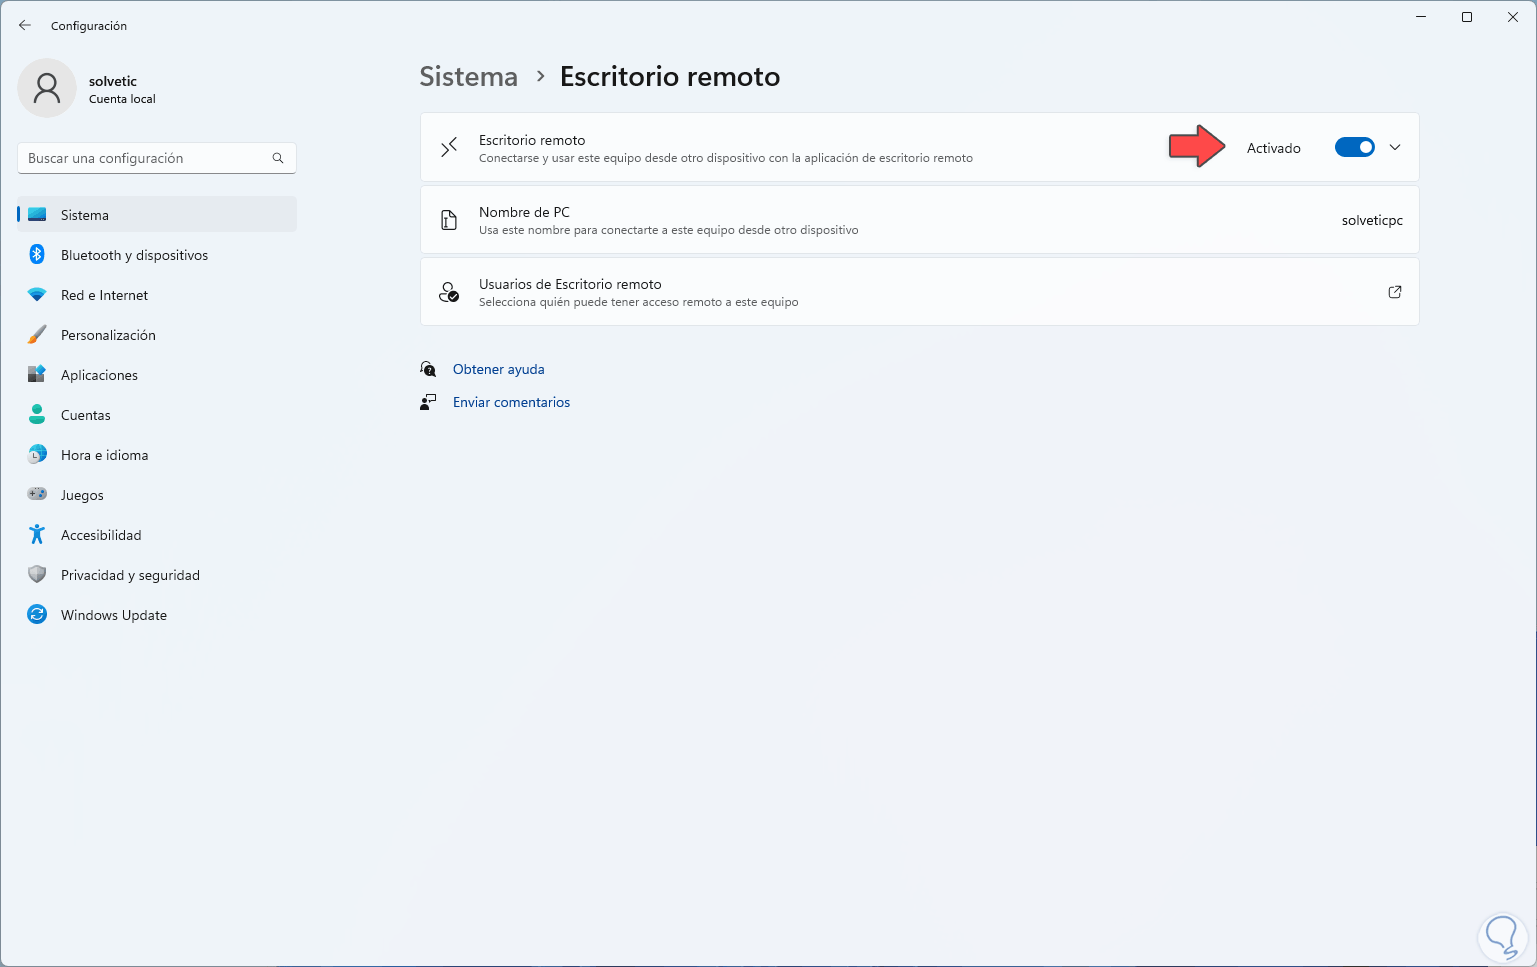Open the Sistema section in the sidebar
The width and height of the screenshot is (1537, 967).
[x=85, y=215]
